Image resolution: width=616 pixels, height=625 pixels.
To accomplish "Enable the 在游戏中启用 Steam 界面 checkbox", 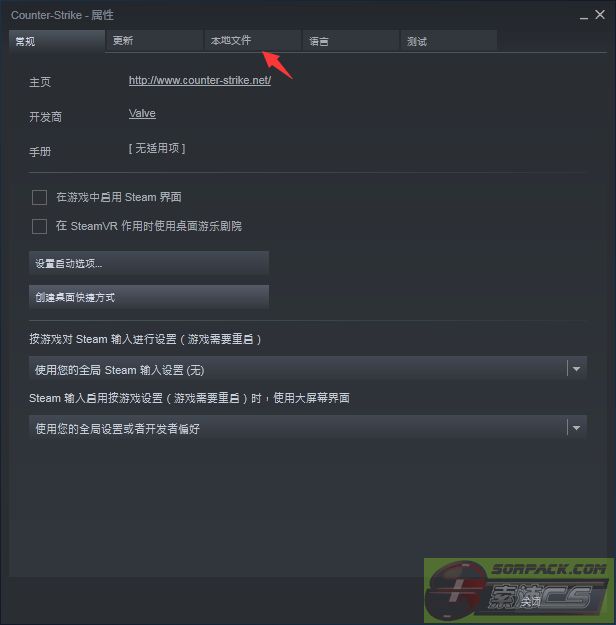I will click(39, 197).
